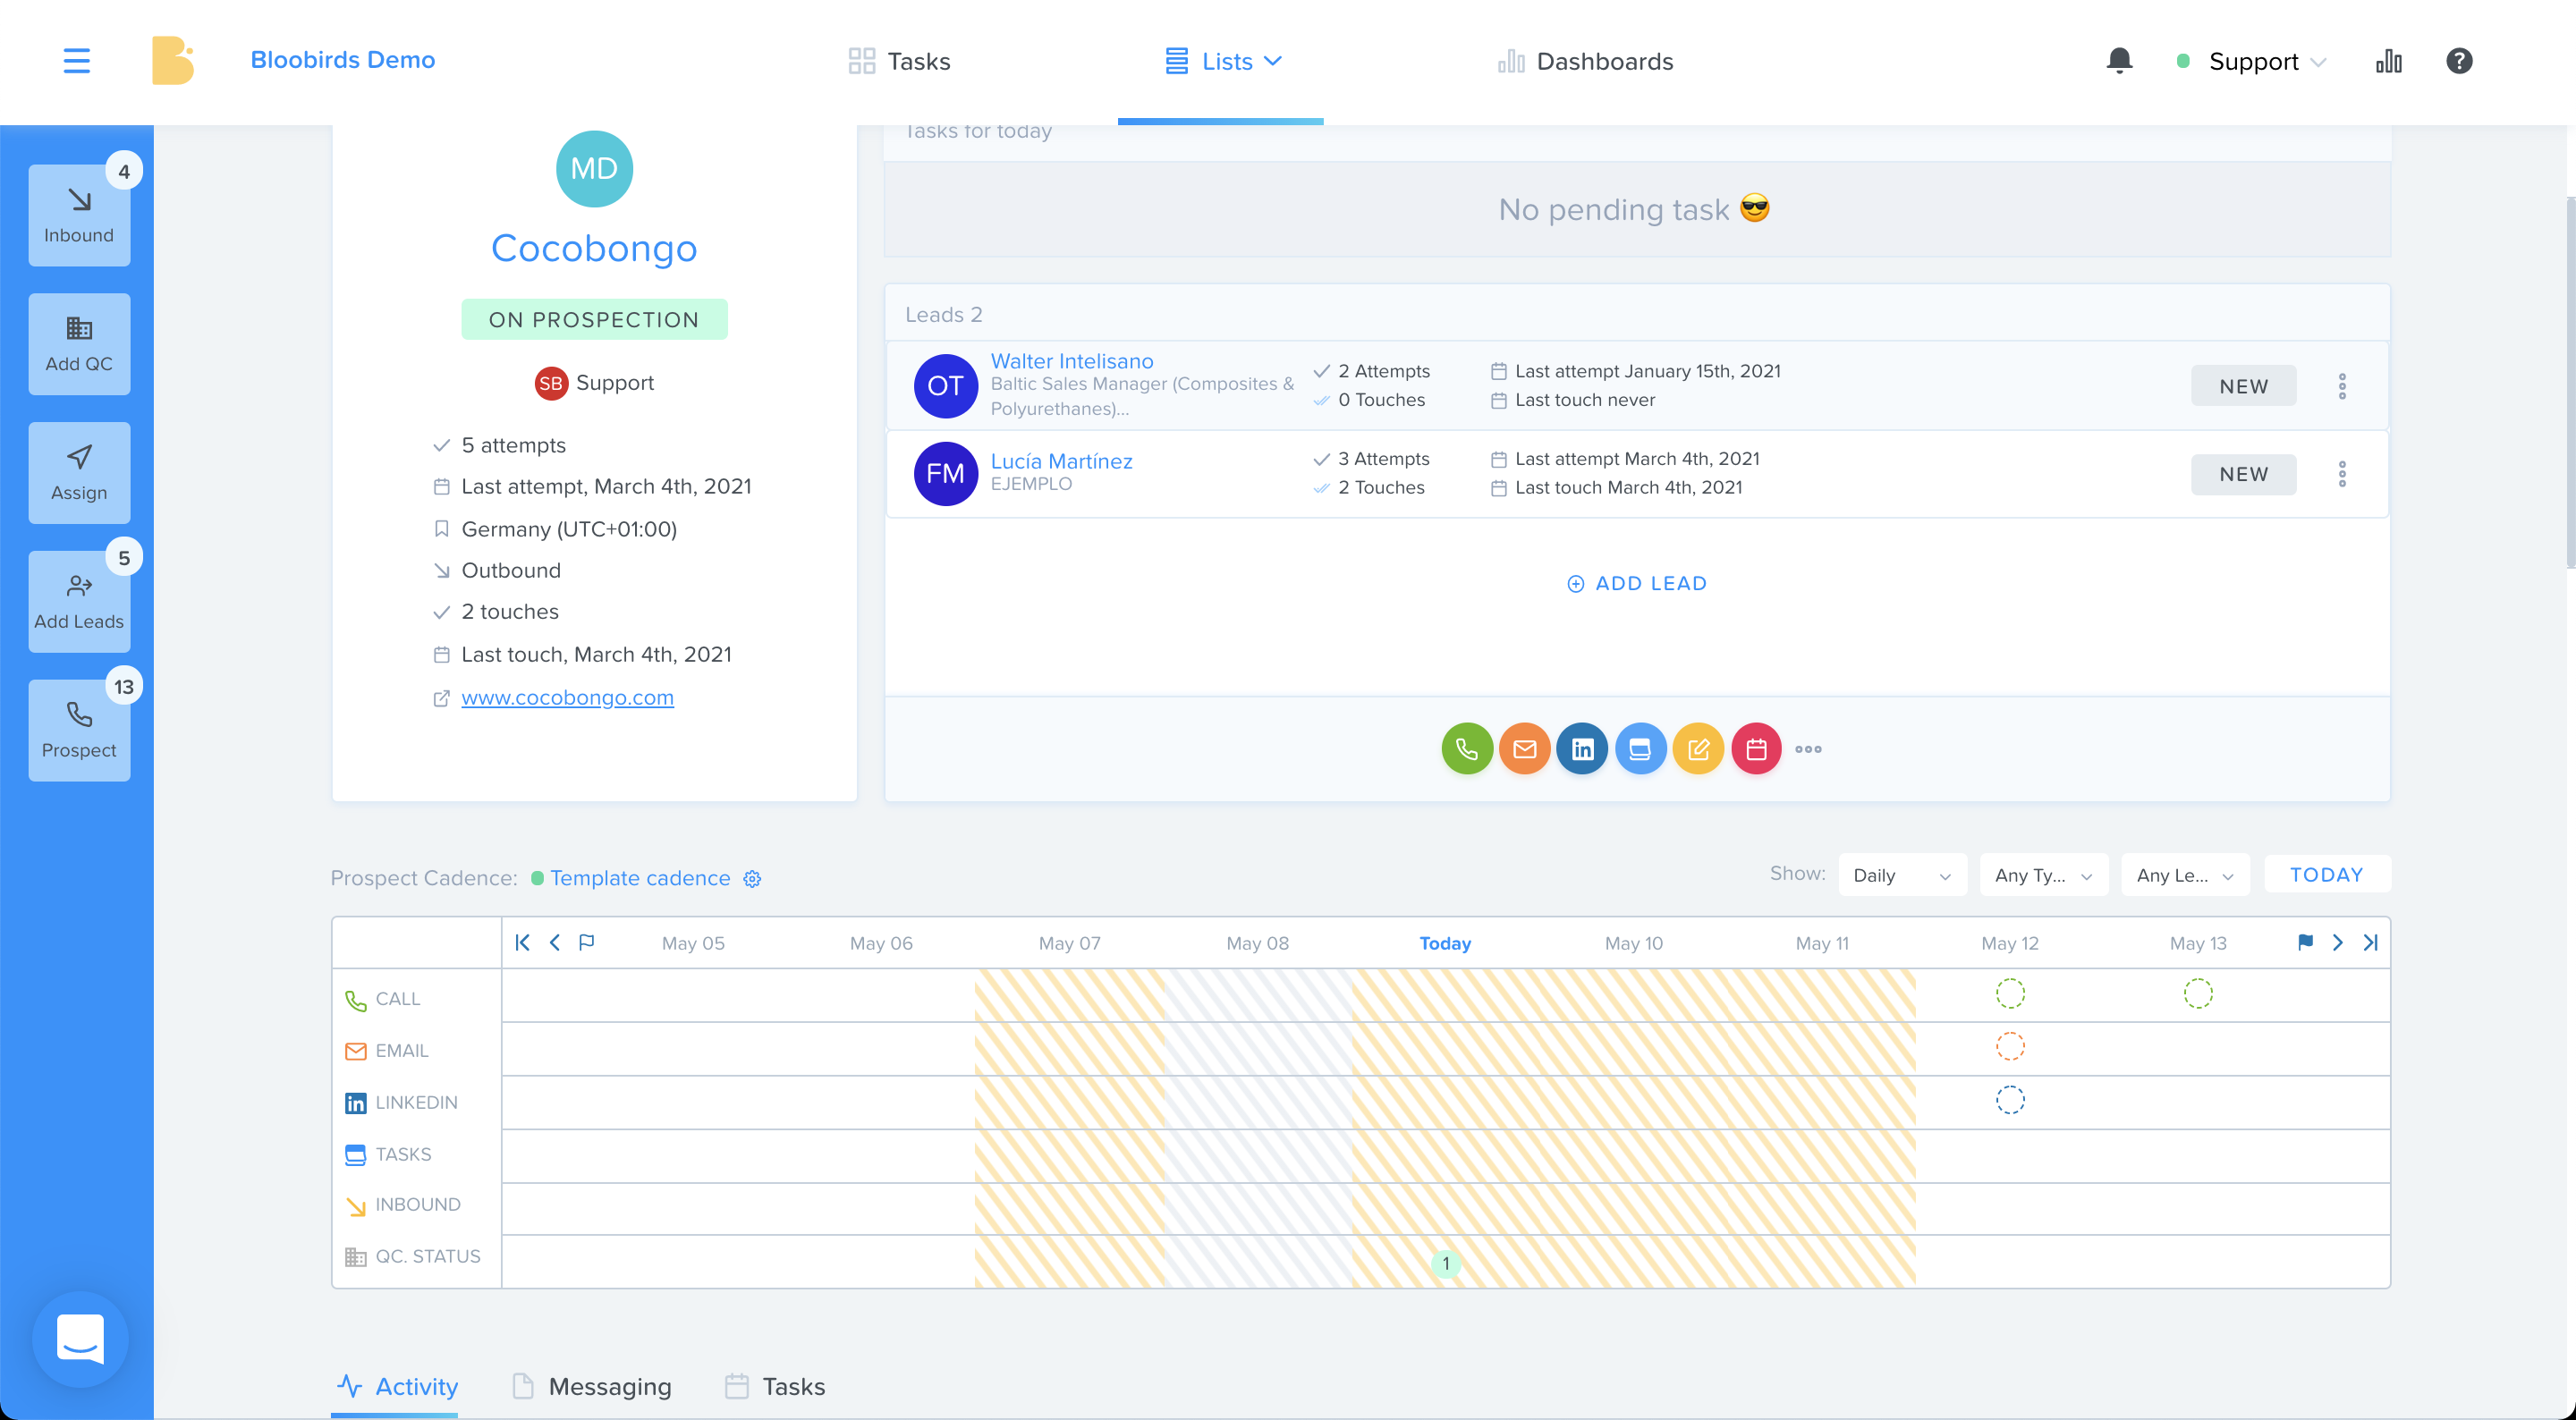Viewport: 2576px width, 1420px height.
Task: Click the Add QC sidebar button
Action: click(79, 344)
